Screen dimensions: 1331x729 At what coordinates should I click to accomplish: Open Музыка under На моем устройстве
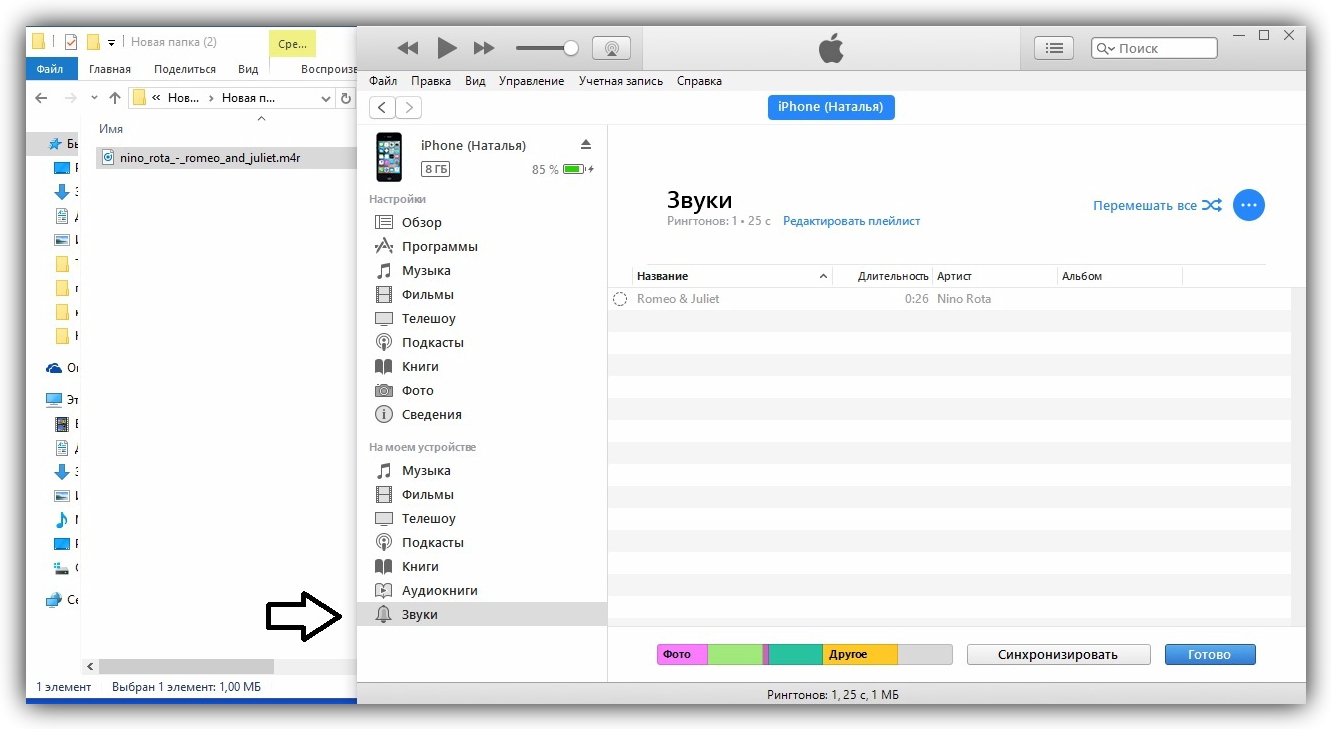coord(481,470)
